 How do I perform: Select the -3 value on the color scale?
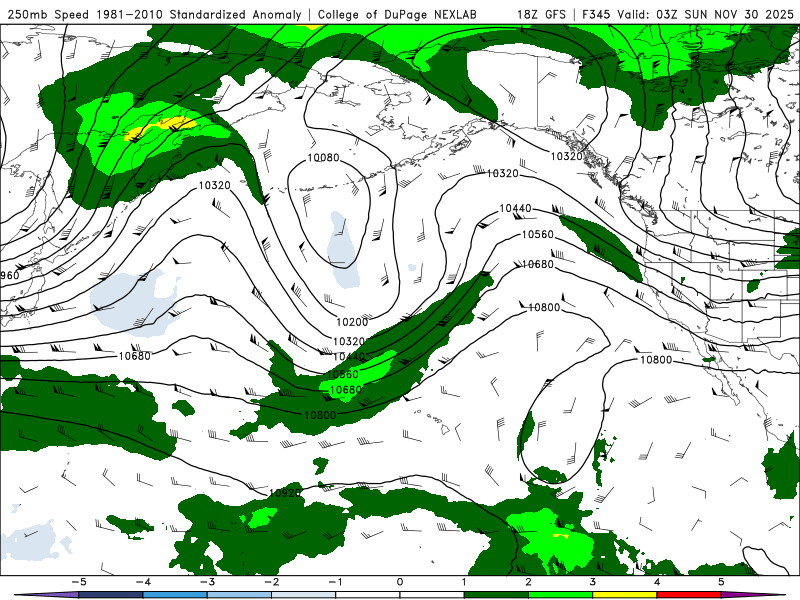click(207, 582)
